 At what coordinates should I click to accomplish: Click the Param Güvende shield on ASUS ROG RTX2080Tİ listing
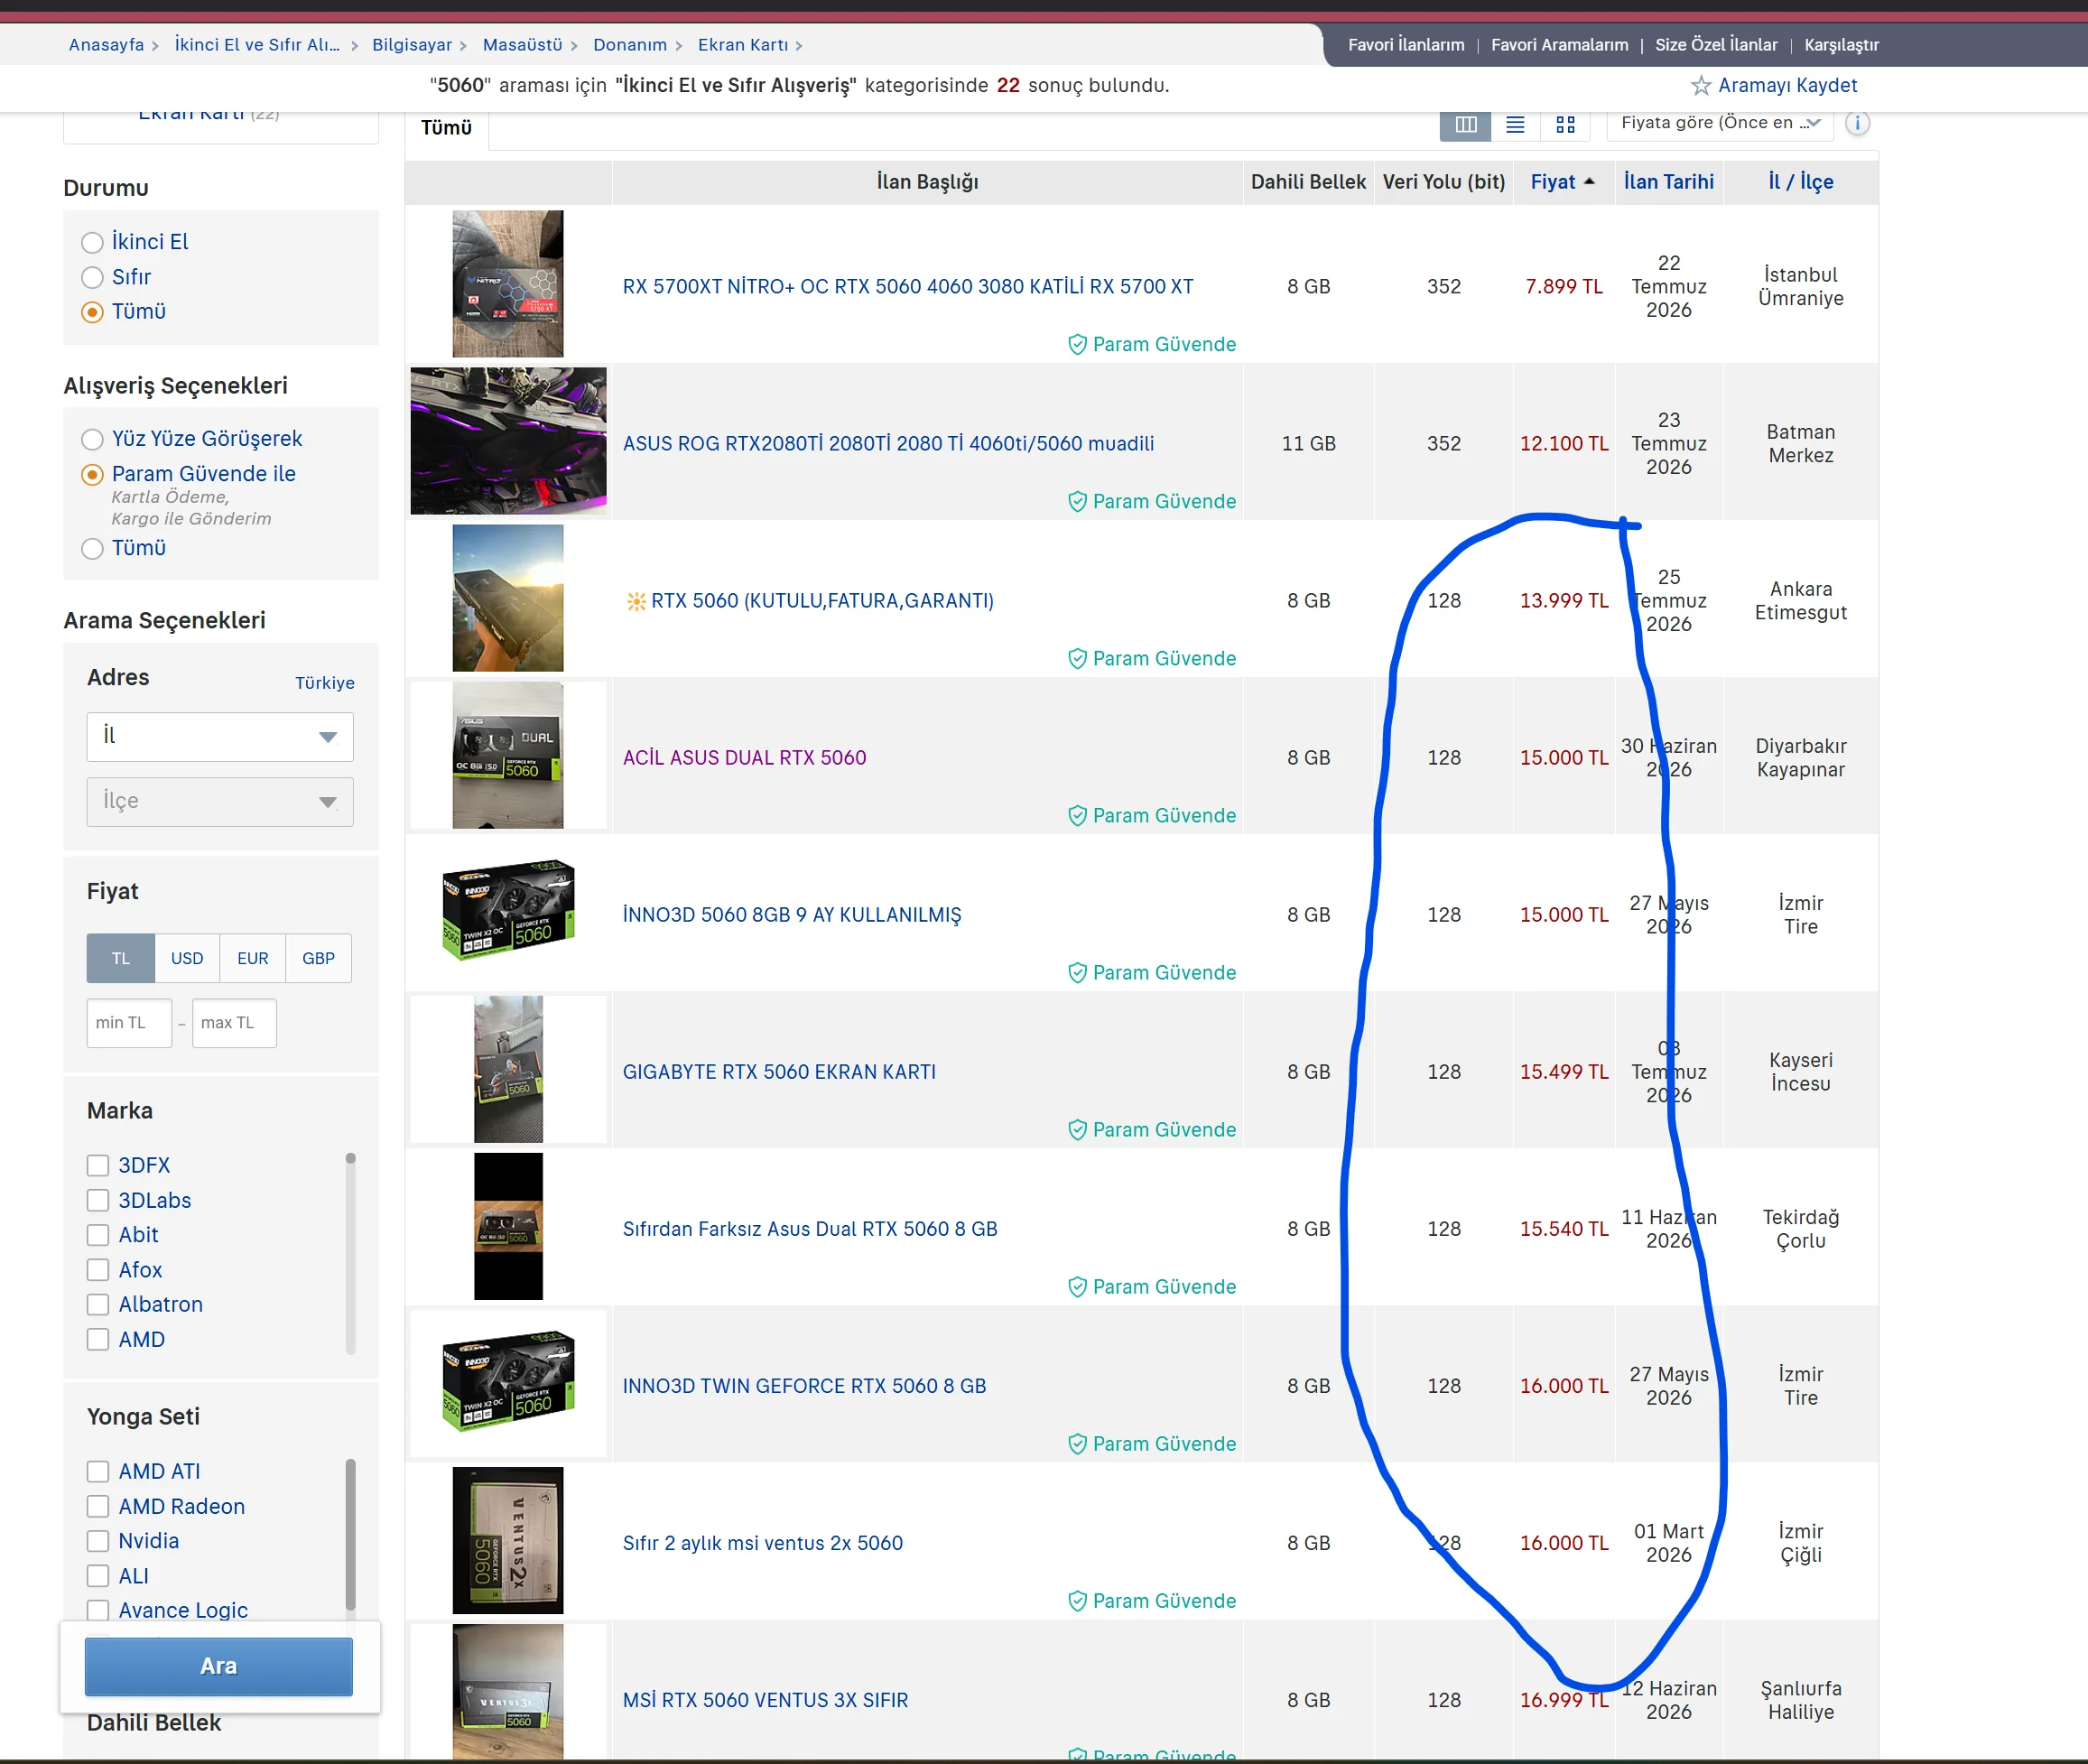[x=1077, y=501]
